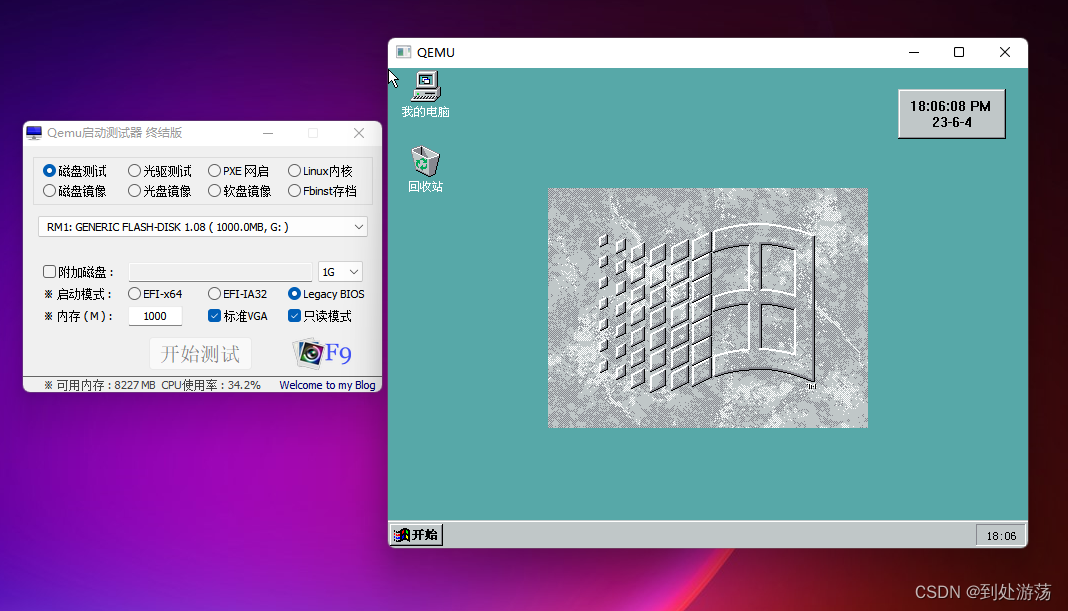Click the F9 screenshot camera icon
This screenshot has width=1068, height=611.
click(x=322, y=353)
